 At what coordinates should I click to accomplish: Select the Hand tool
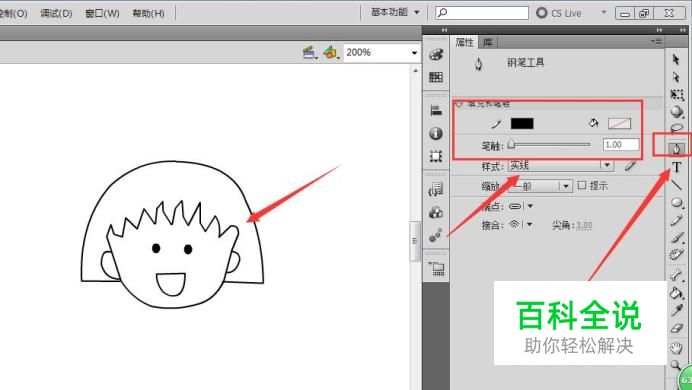pos(676,348)
